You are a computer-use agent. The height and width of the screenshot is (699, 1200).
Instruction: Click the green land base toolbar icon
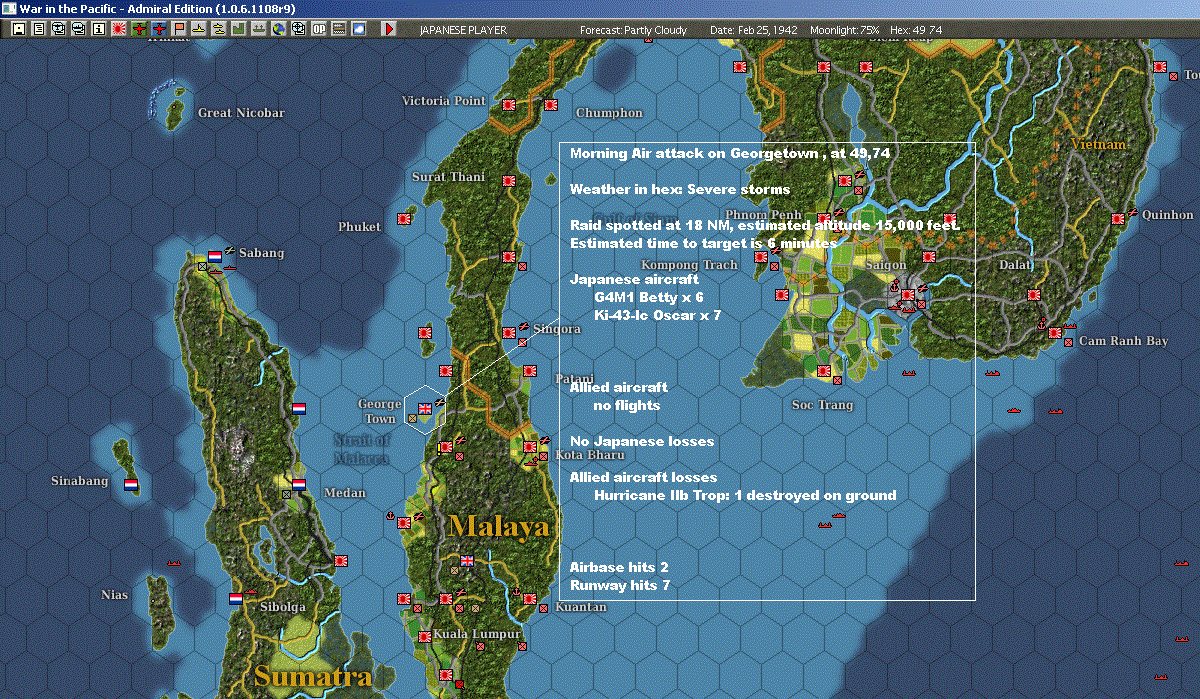click(x=238, y=29)
